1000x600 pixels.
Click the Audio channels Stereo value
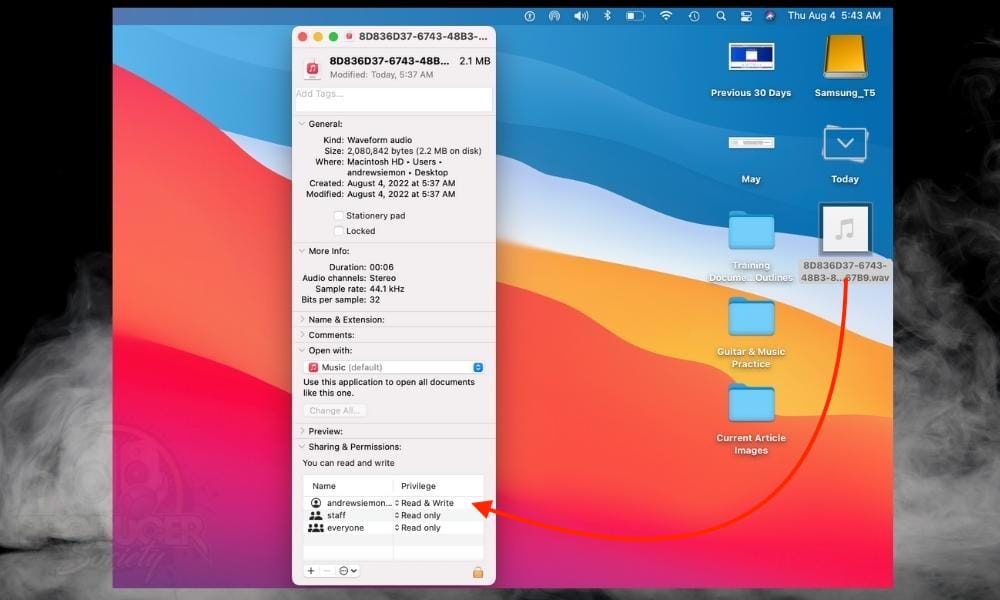(383, 278)
